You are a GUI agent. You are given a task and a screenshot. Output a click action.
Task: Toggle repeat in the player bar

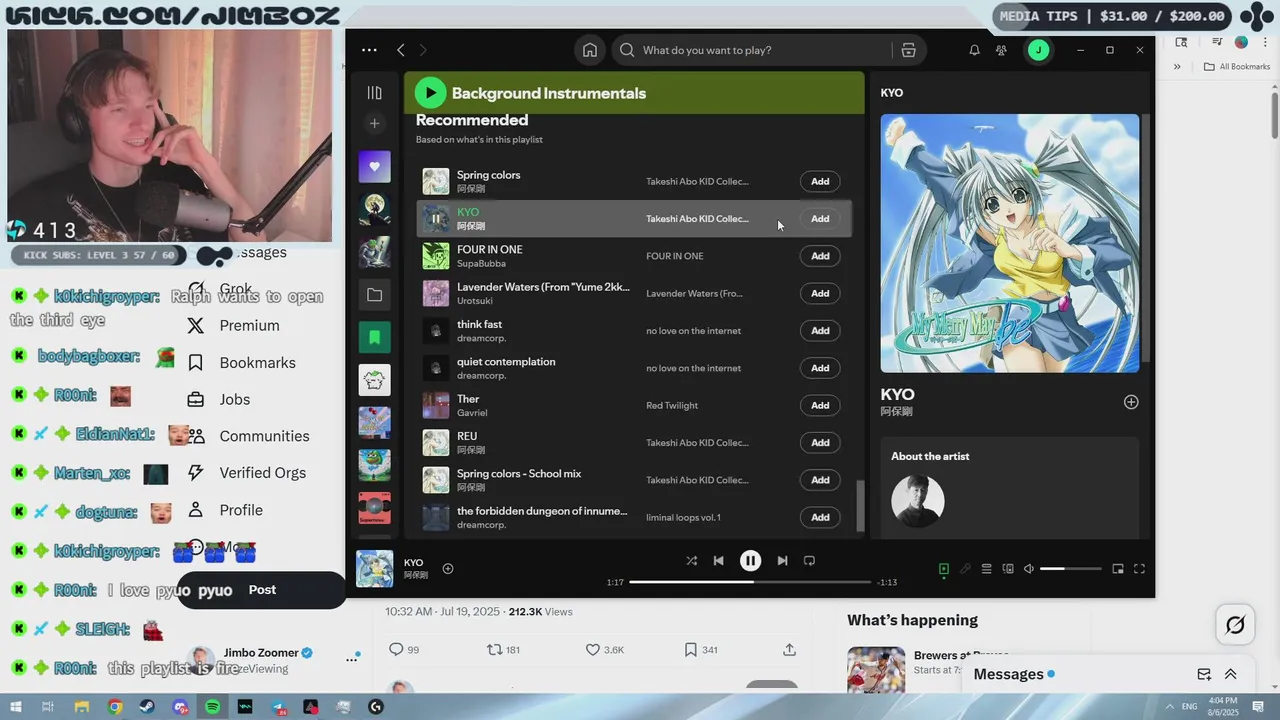[809, 561]
